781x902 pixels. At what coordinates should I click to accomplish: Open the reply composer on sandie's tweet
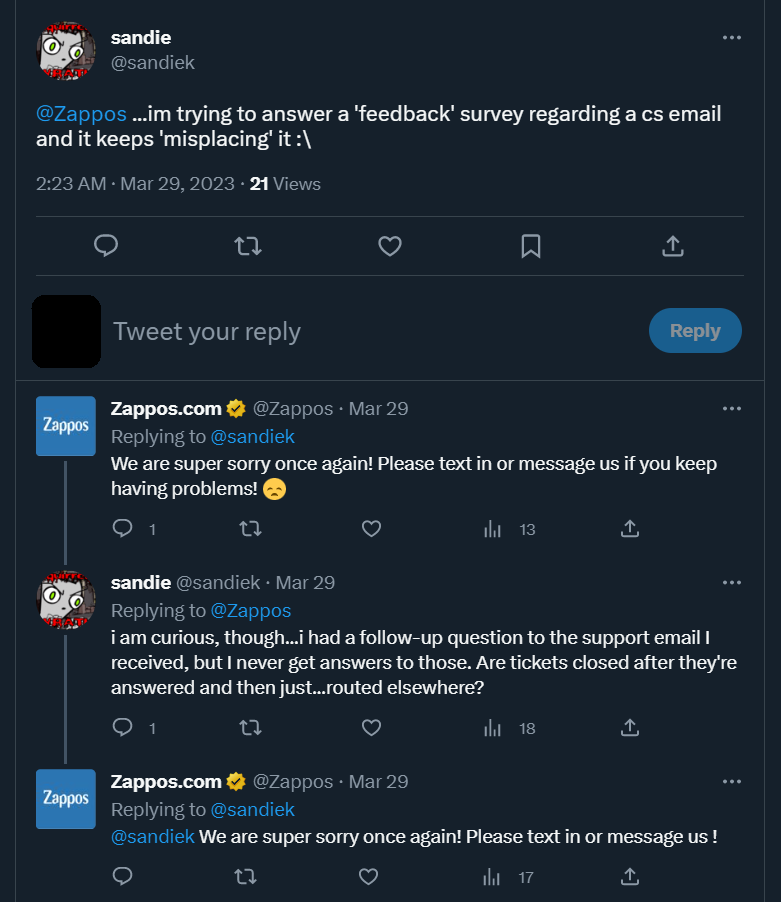click(x=106, y=246)
